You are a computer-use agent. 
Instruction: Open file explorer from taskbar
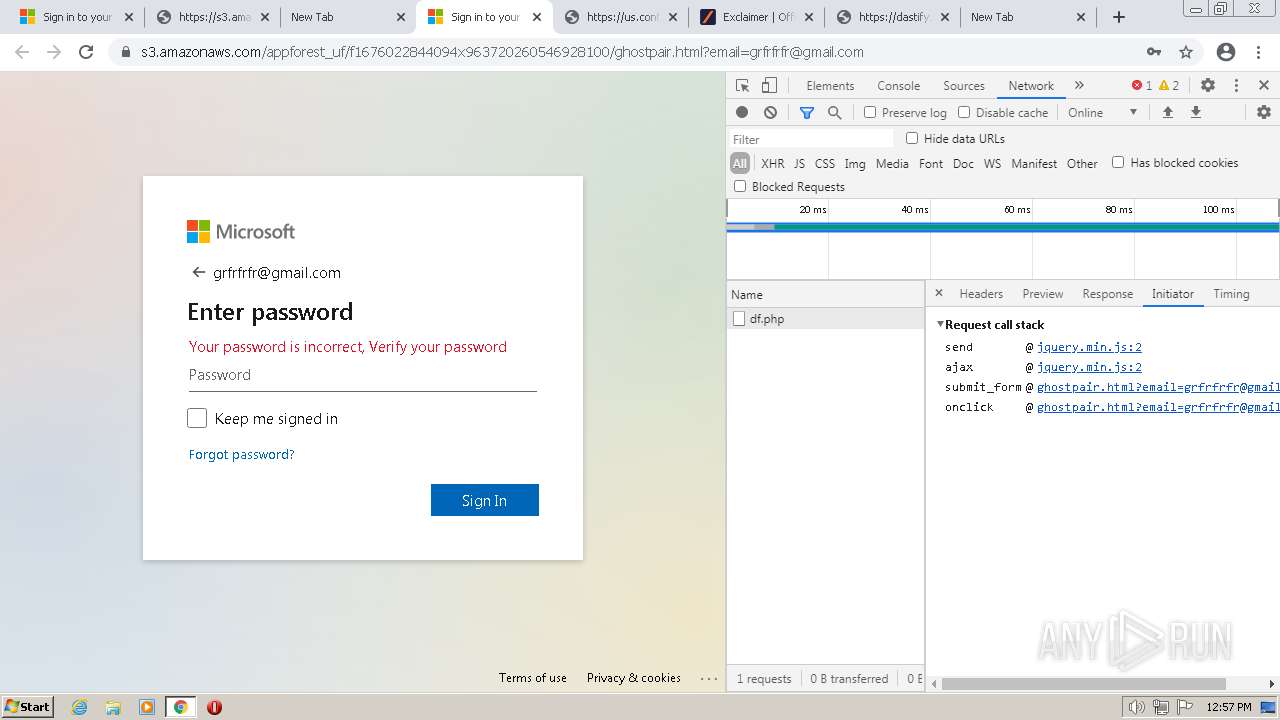113,707
